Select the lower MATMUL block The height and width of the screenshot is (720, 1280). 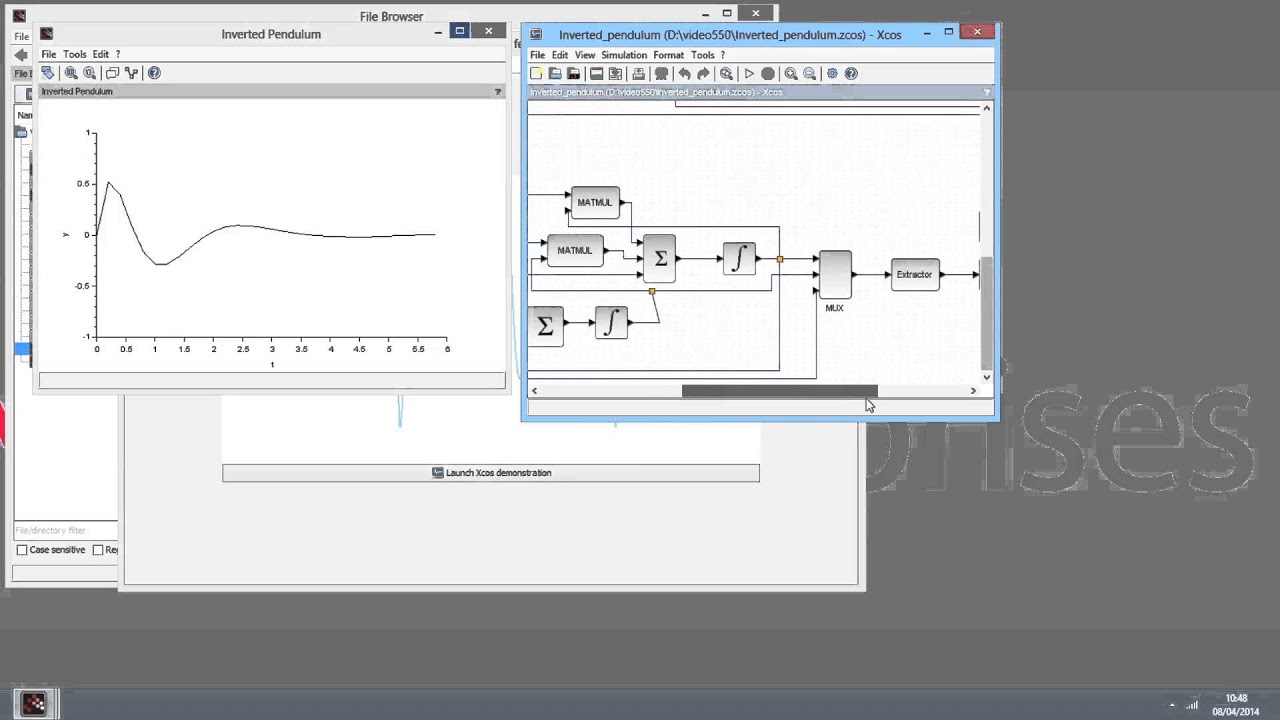pyautogui.click(x=575, y=250)
